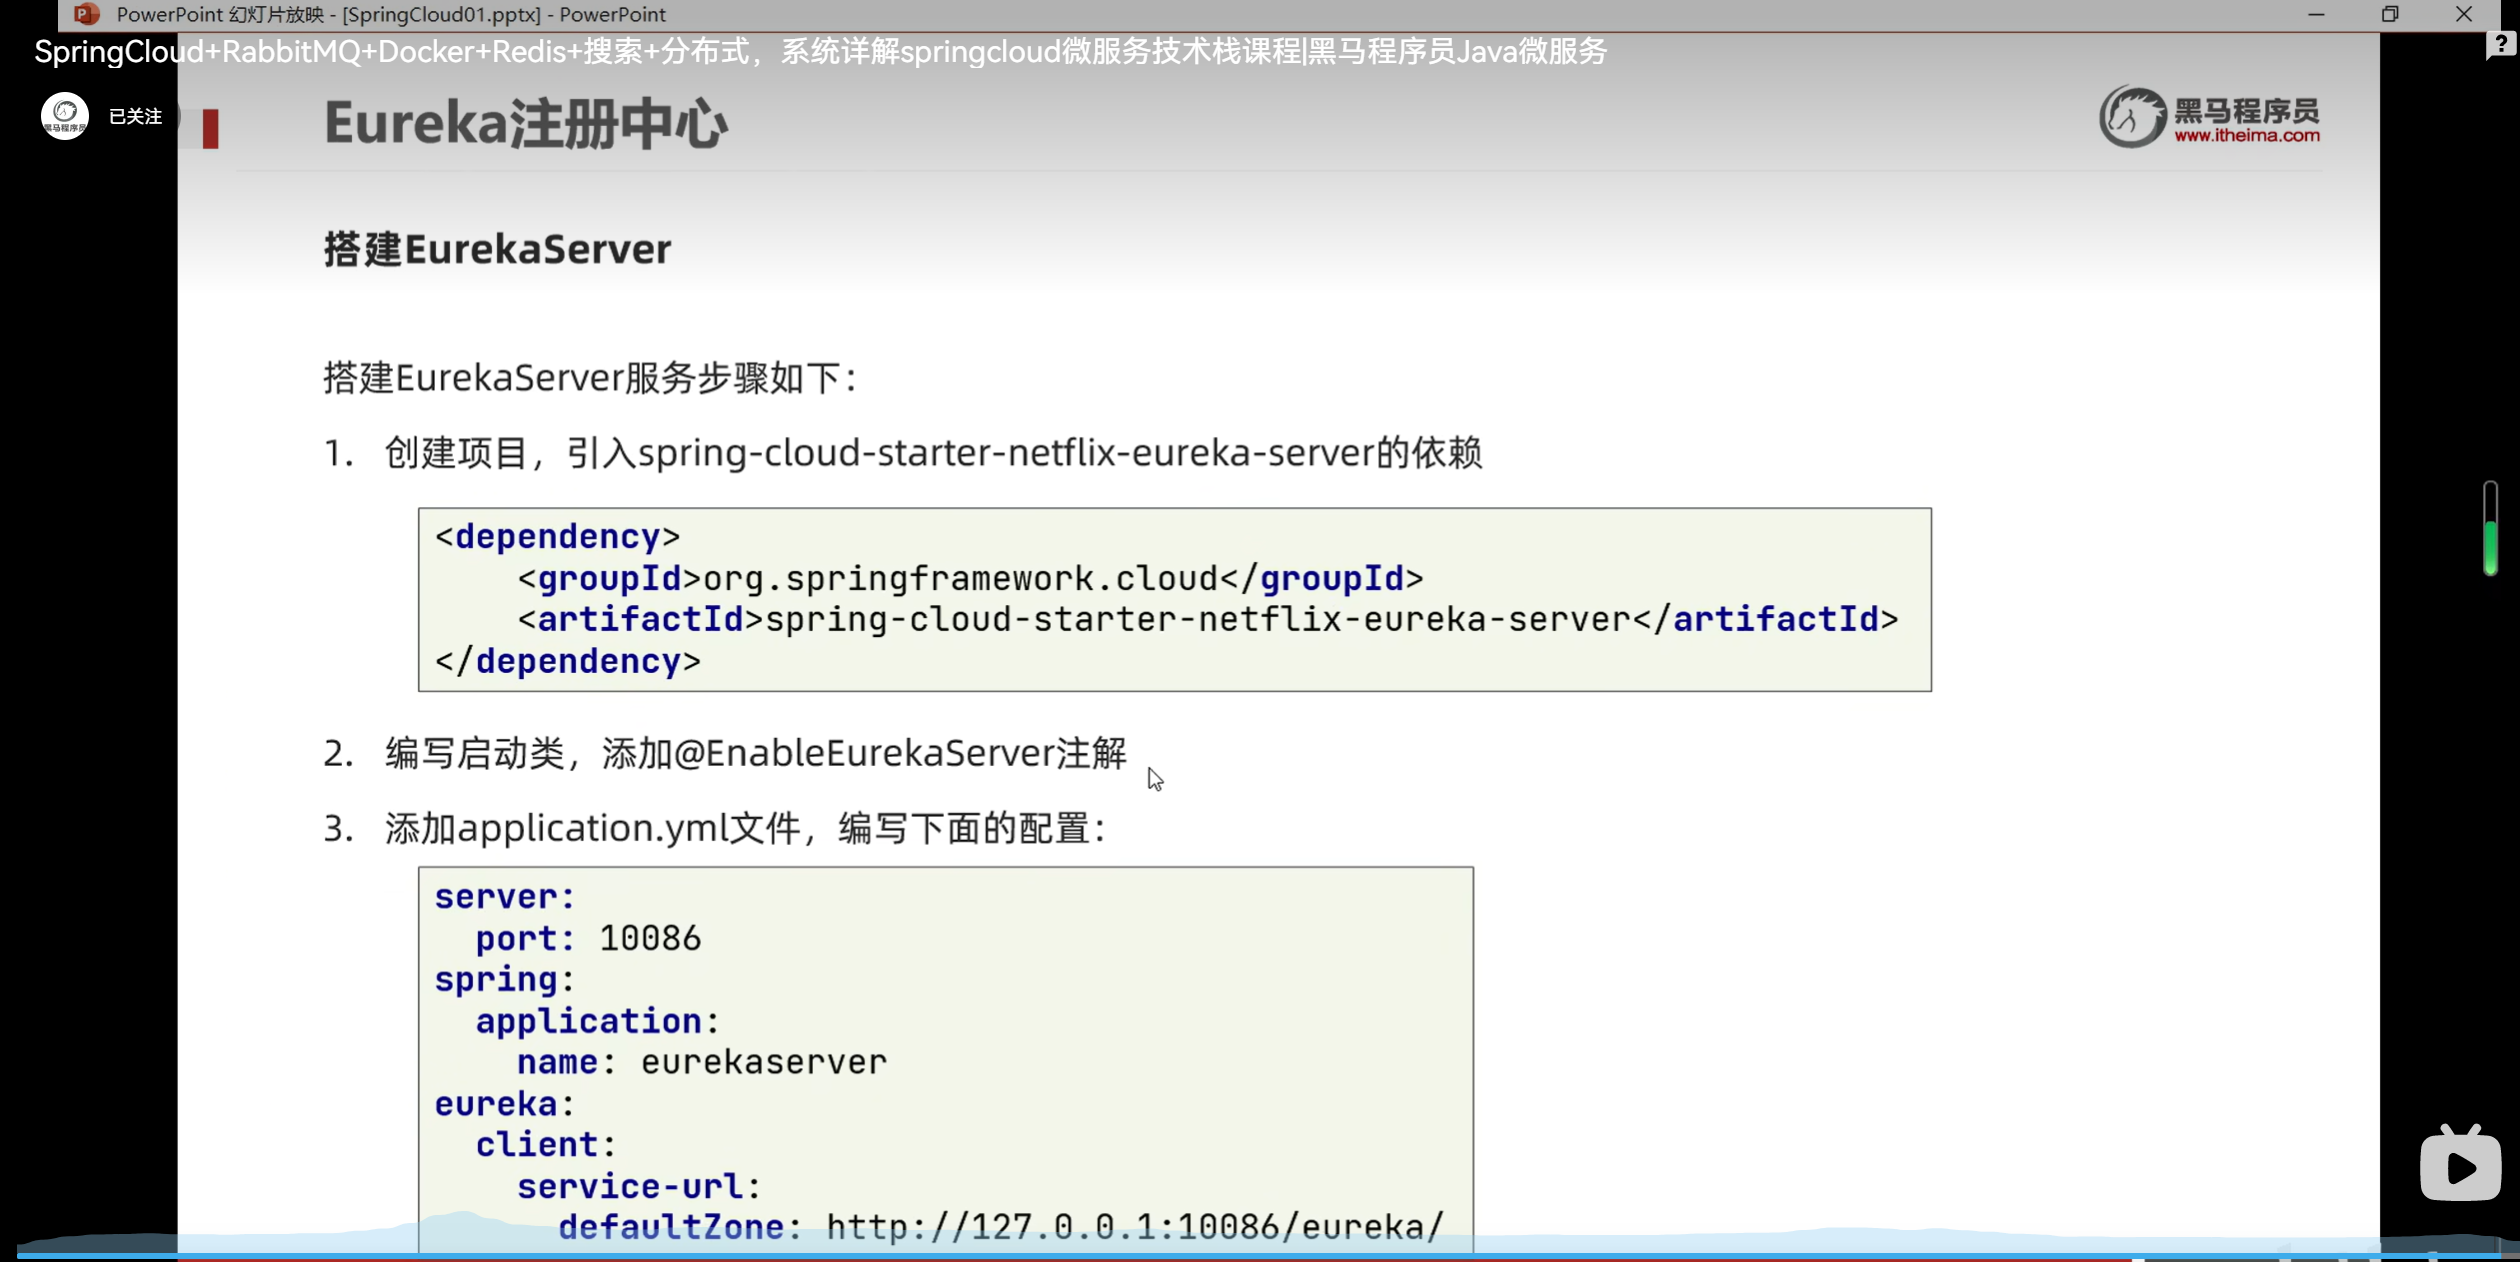
Task: Click the uploader avatar circle
Action: (x=65, y=116)
